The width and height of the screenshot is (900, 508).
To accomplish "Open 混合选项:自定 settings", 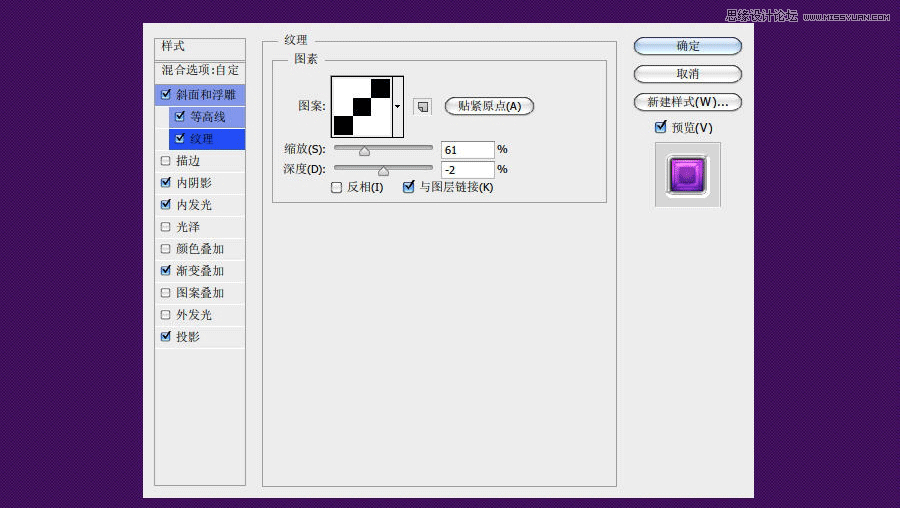I will tap(200, 70).
